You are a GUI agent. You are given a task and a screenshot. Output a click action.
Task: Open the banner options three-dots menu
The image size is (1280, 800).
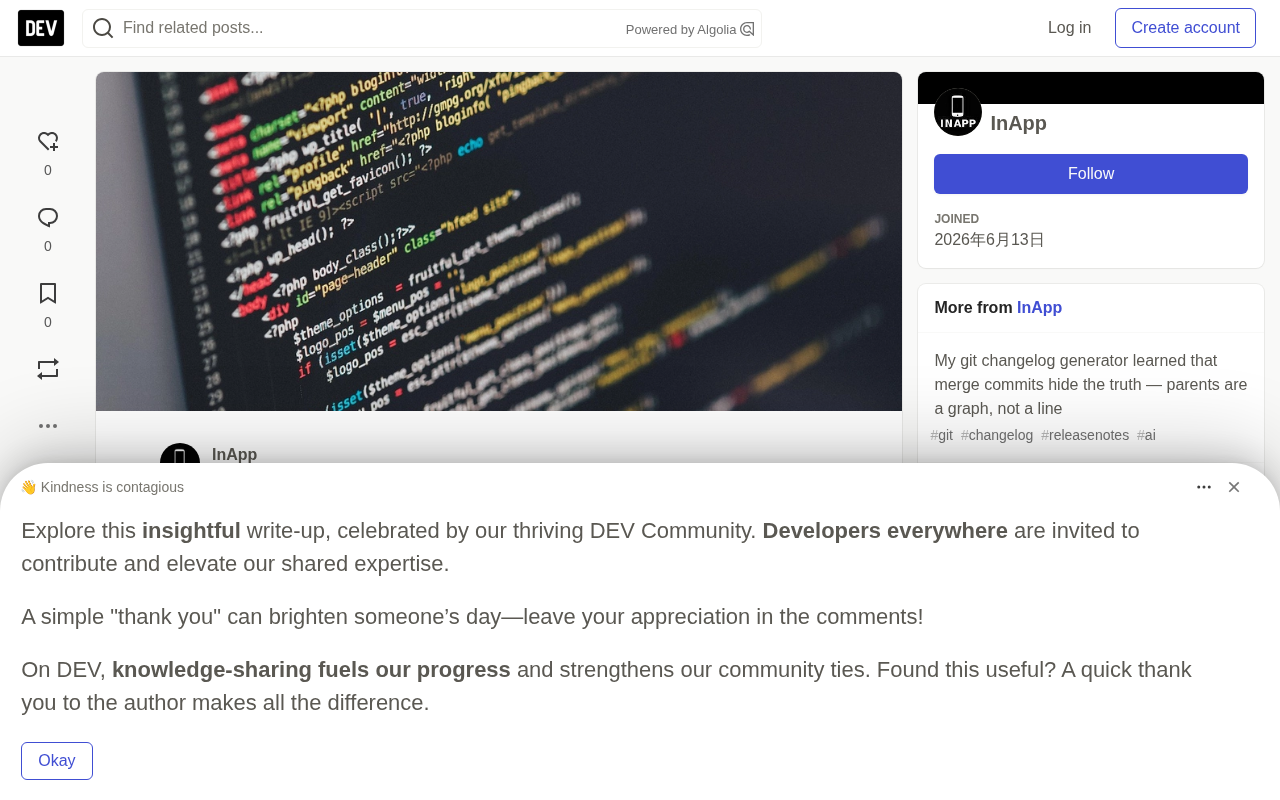pos(1204,487)
